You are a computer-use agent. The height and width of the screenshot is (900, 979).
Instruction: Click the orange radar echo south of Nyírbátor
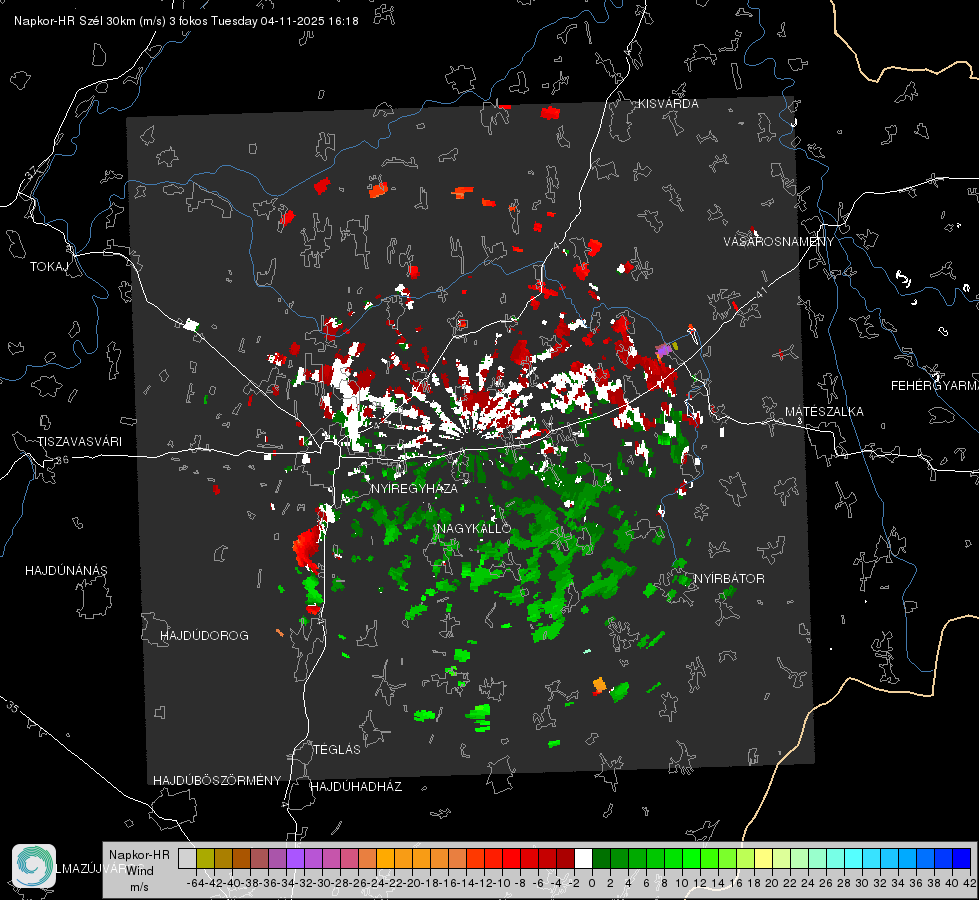click(x=599, y=685)
